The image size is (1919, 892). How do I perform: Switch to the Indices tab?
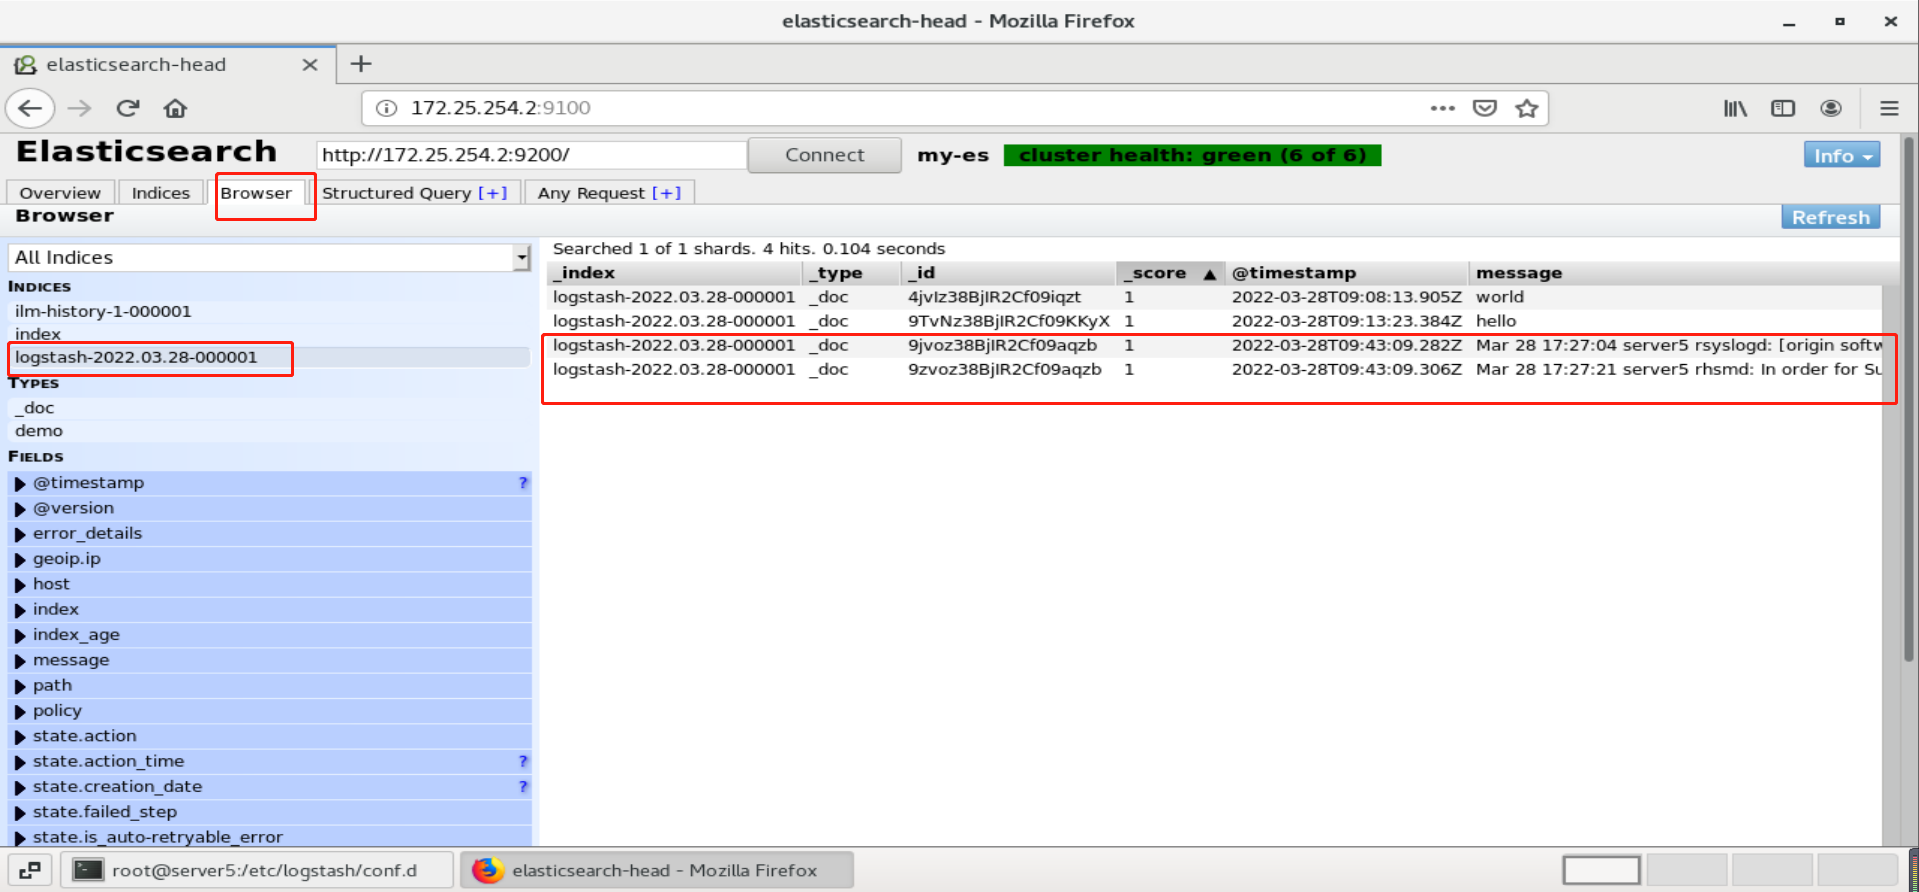click(x=161, y=193)
